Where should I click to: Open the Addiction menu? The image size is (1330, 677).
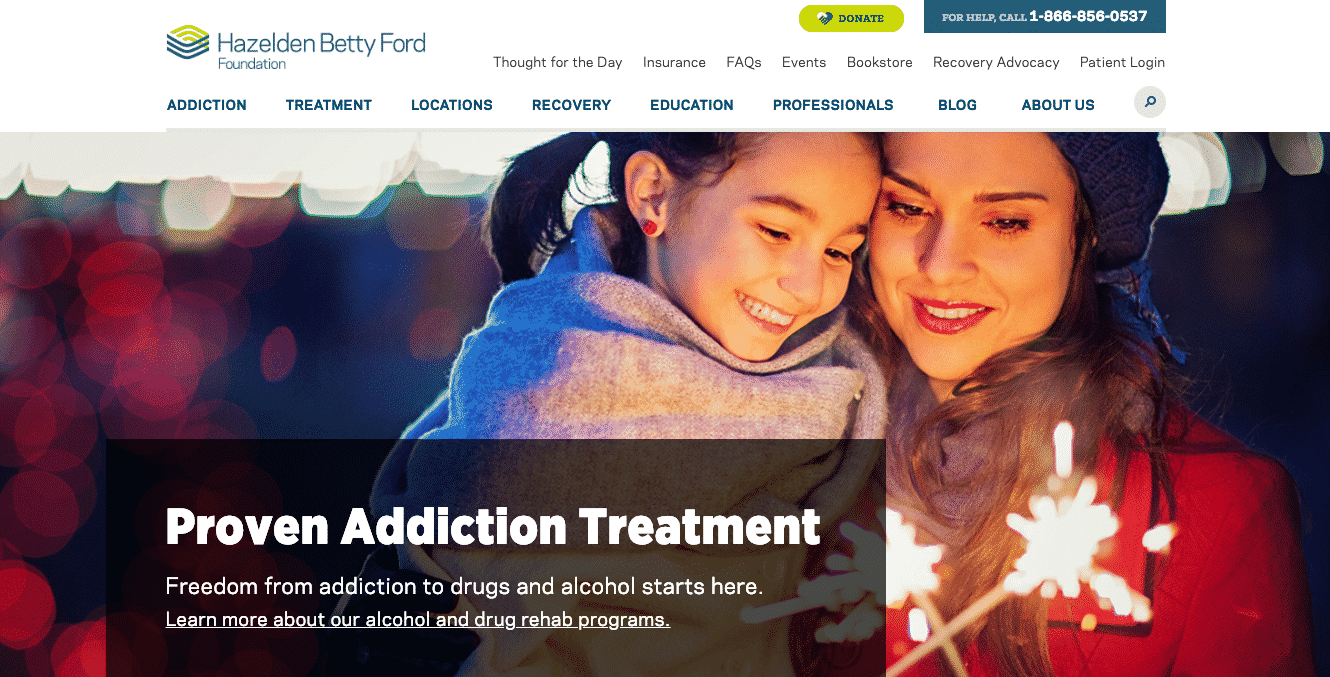coord(207,105)
